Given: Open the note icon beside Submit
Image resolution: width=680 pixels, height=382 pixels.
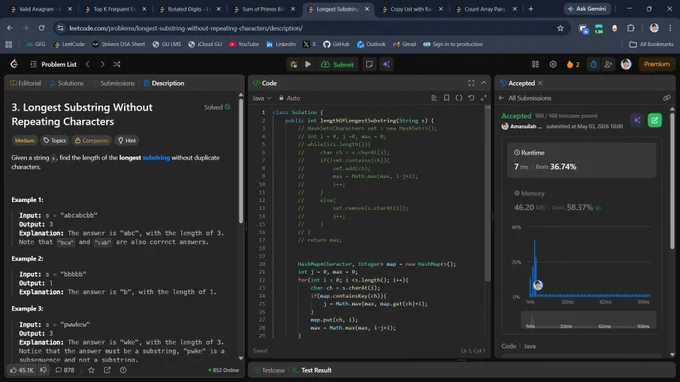Looking at the screenshot, I should tap(369, 64).
